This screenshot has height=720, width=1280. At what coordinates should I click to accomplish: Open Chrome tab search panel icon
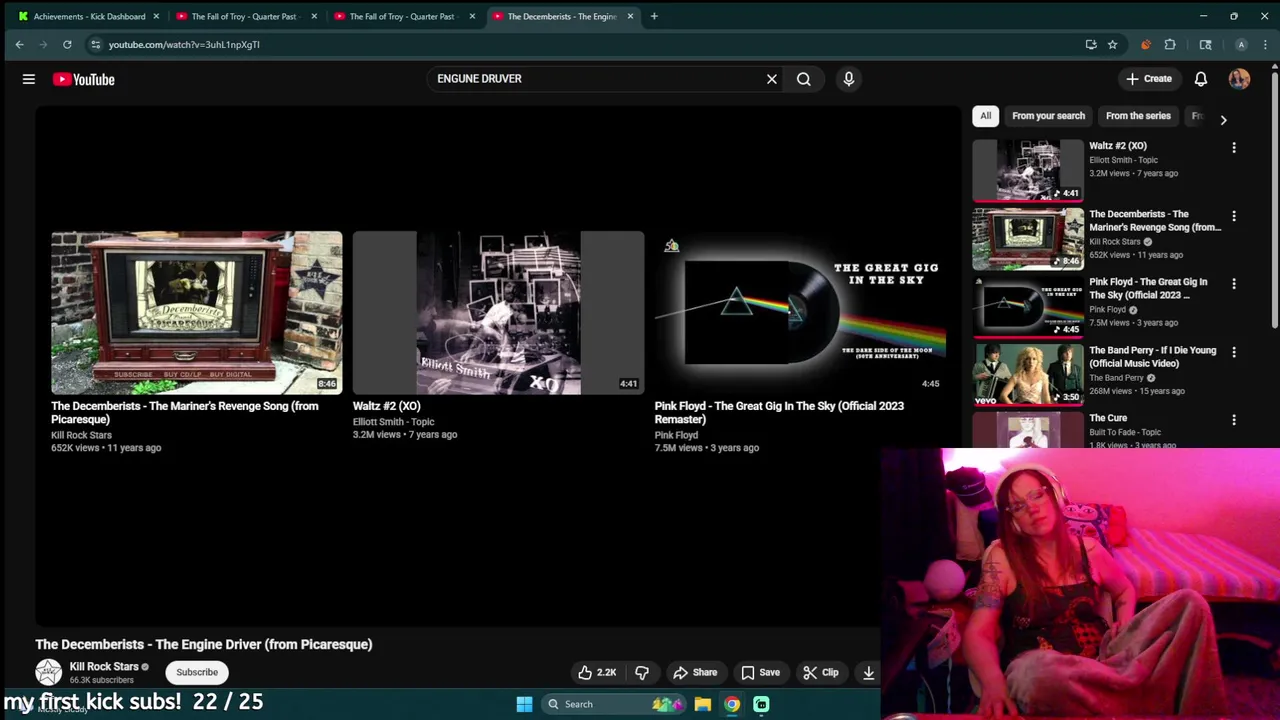[x=1206, y=44]
